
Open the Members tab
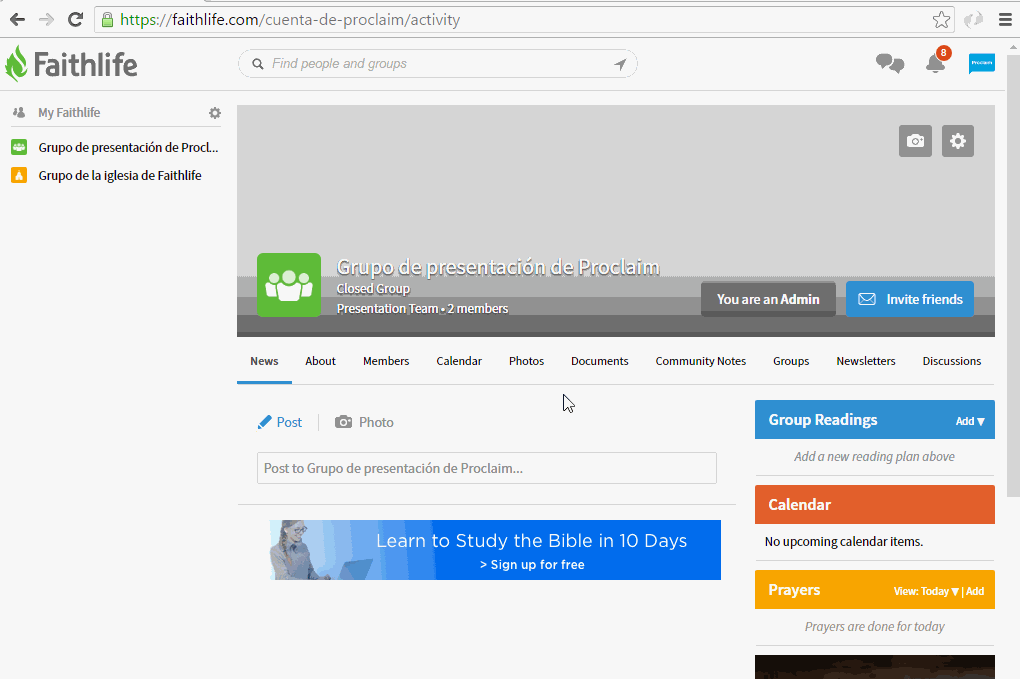[x=386, y=361]
